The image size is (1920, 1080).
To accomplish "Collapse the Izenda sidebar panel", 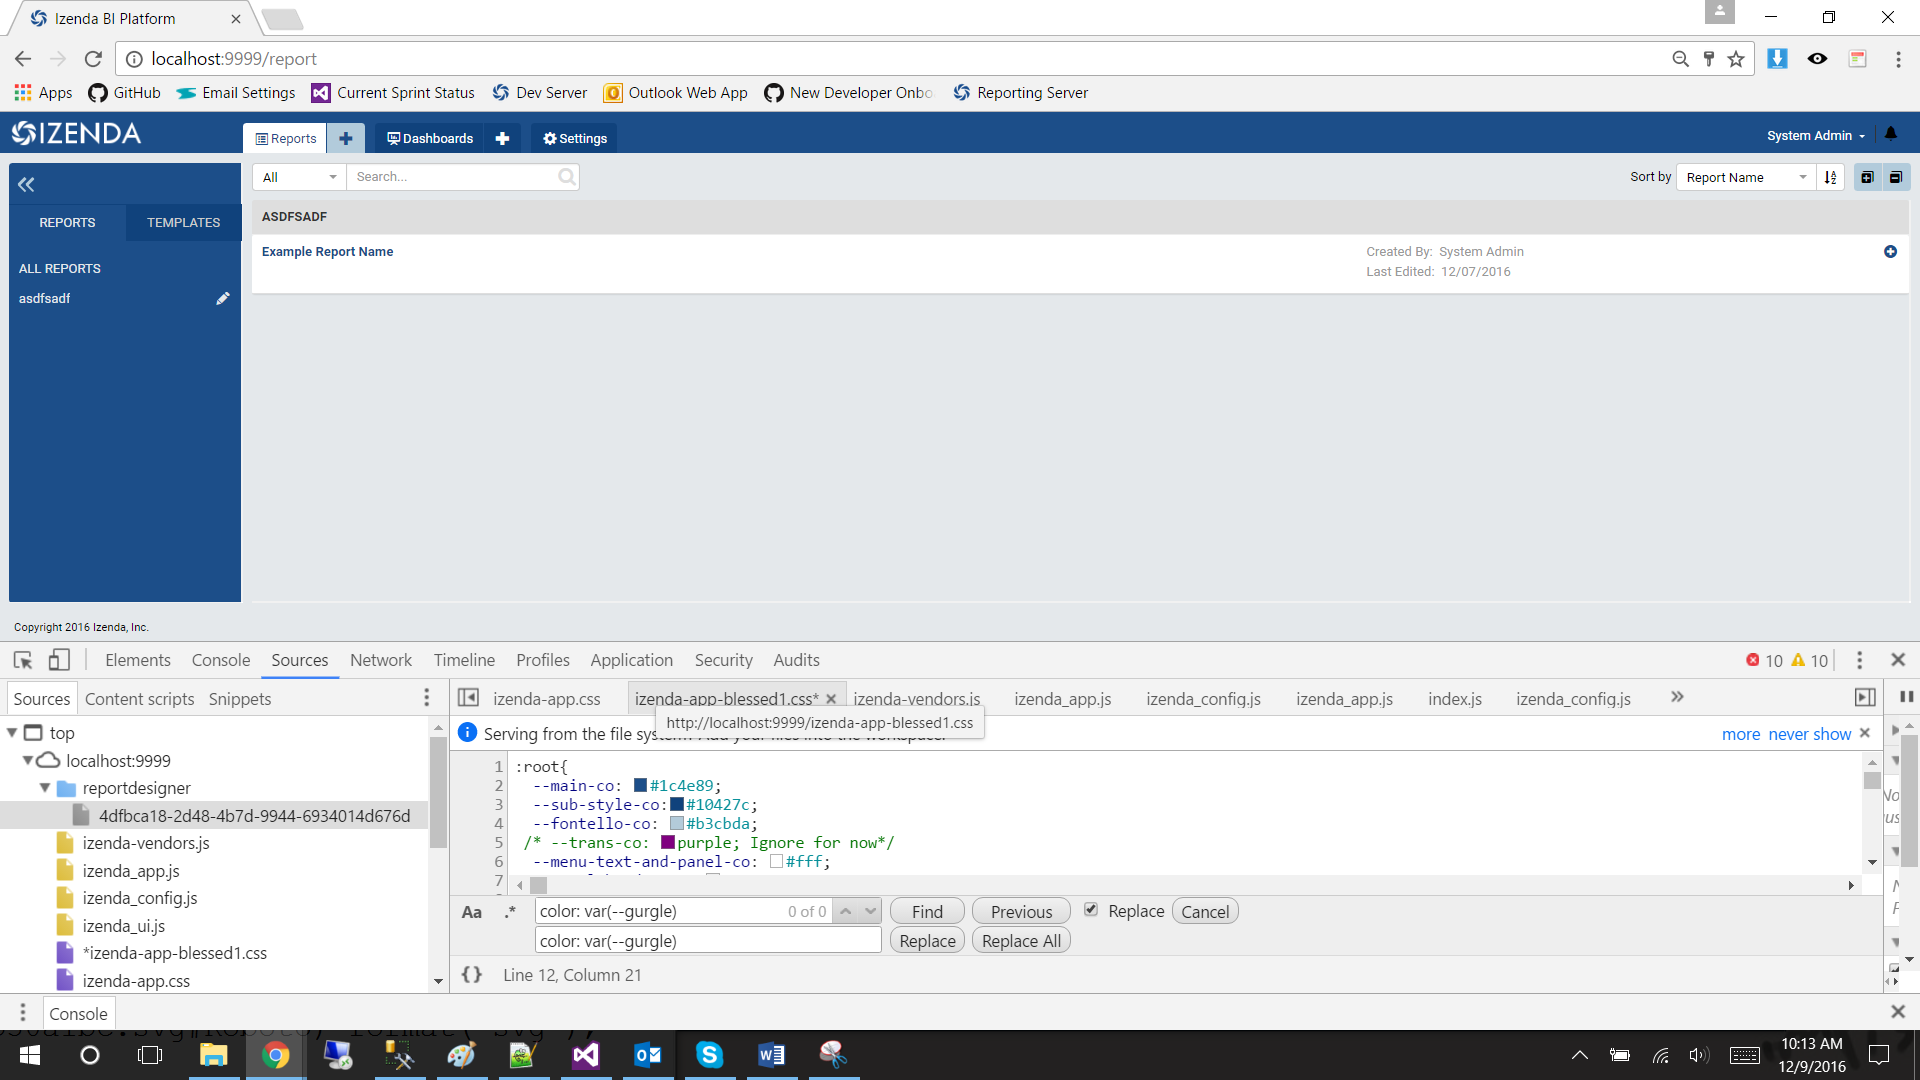I will 26,184.
